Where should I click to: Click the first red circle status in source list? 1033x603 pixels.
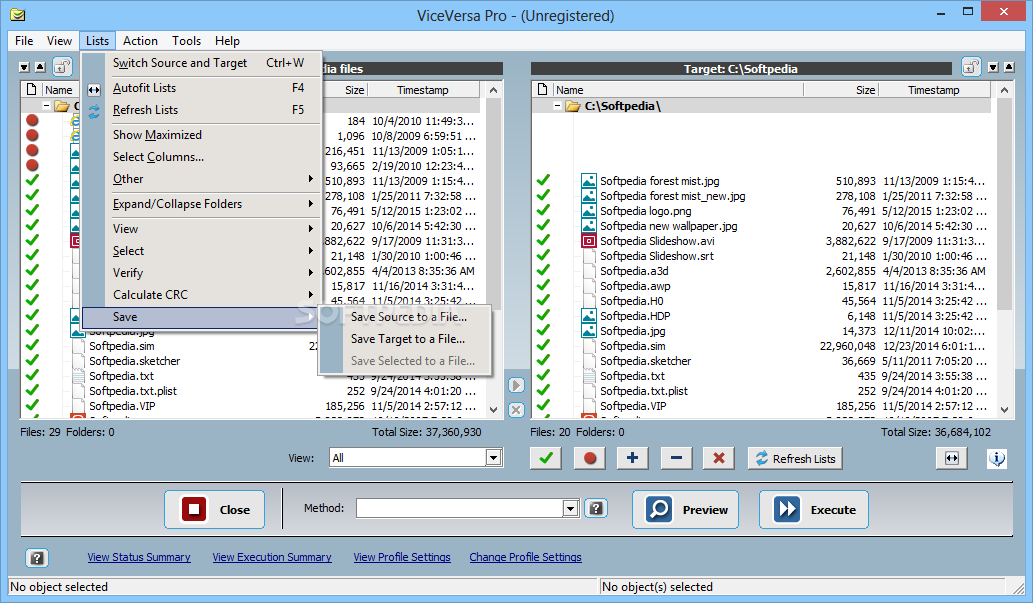[32, 121]
